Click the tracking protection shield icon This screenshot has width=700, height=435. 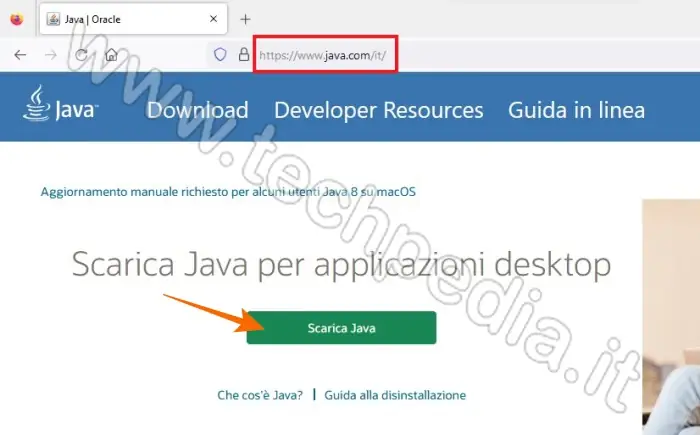(x=220, y=54)
